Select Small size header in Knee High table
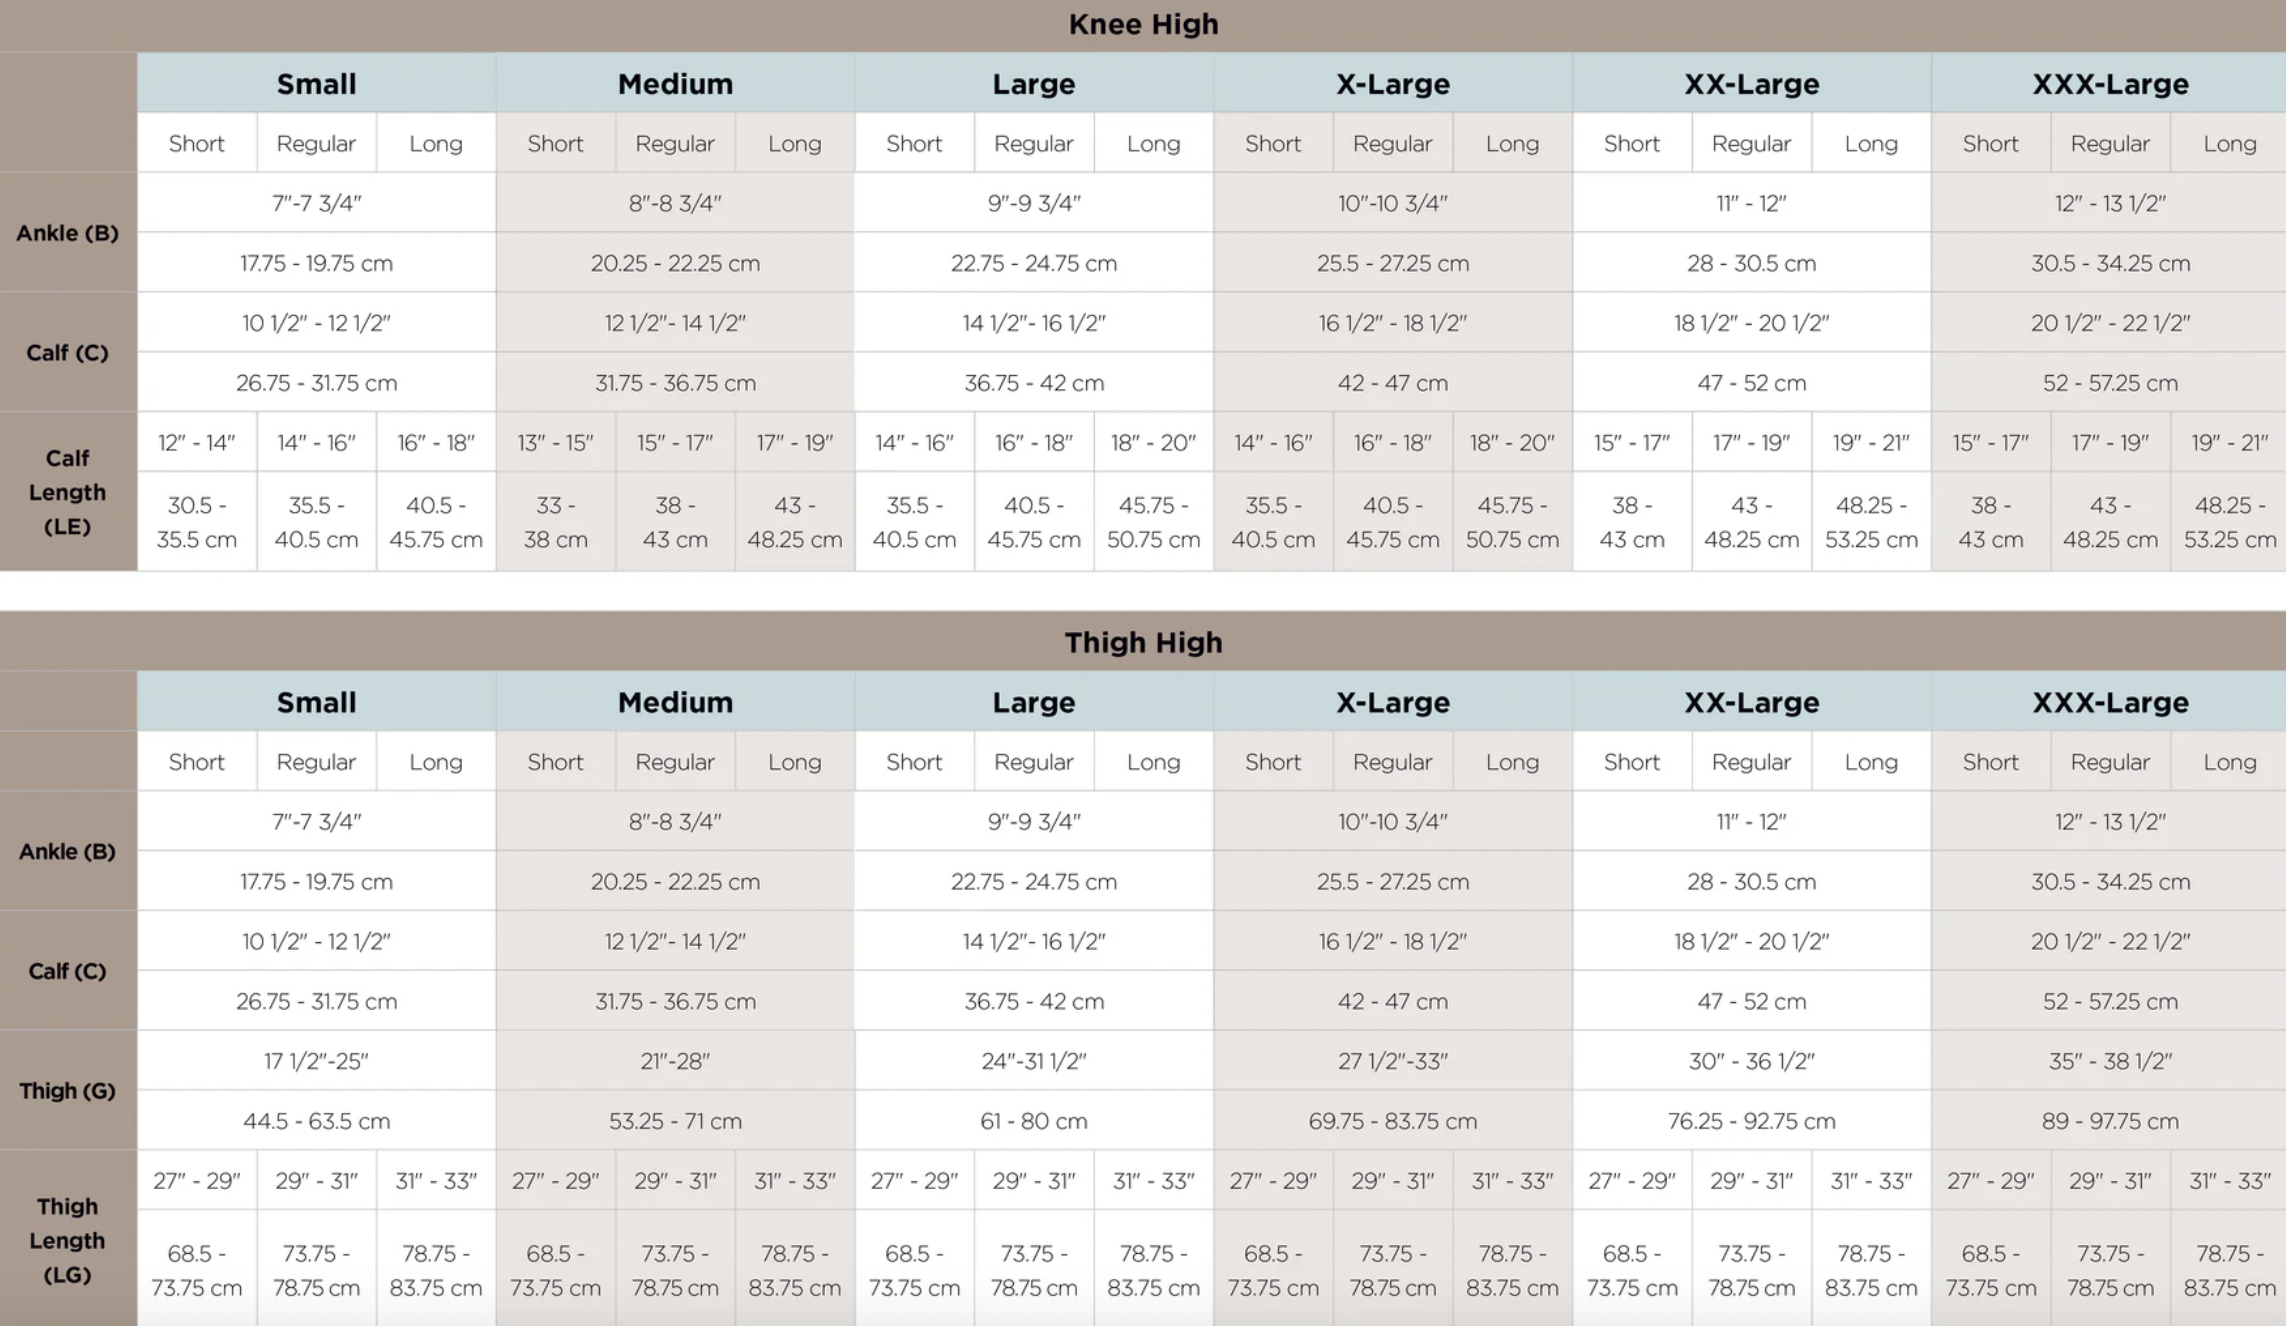The width and height of the screenshot is (2286, 1326). tap(316, 84)
